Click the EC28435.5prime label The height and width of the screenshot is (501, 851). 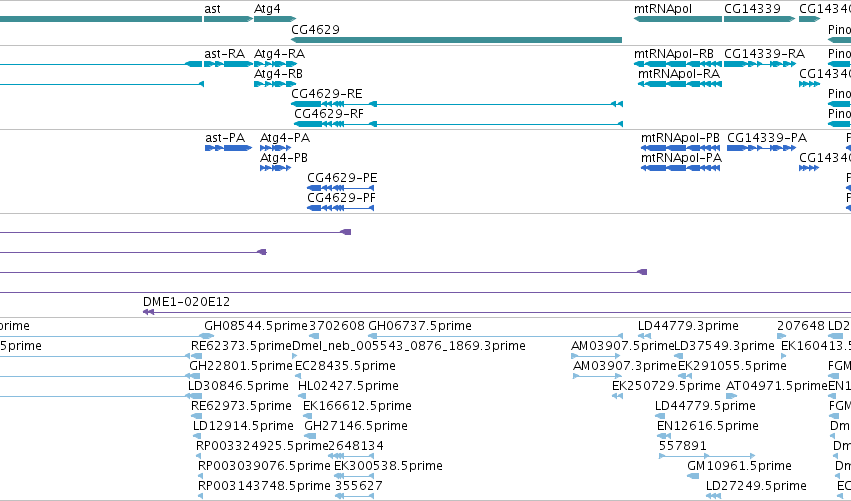pyautogui.click(x=345, y=366)
